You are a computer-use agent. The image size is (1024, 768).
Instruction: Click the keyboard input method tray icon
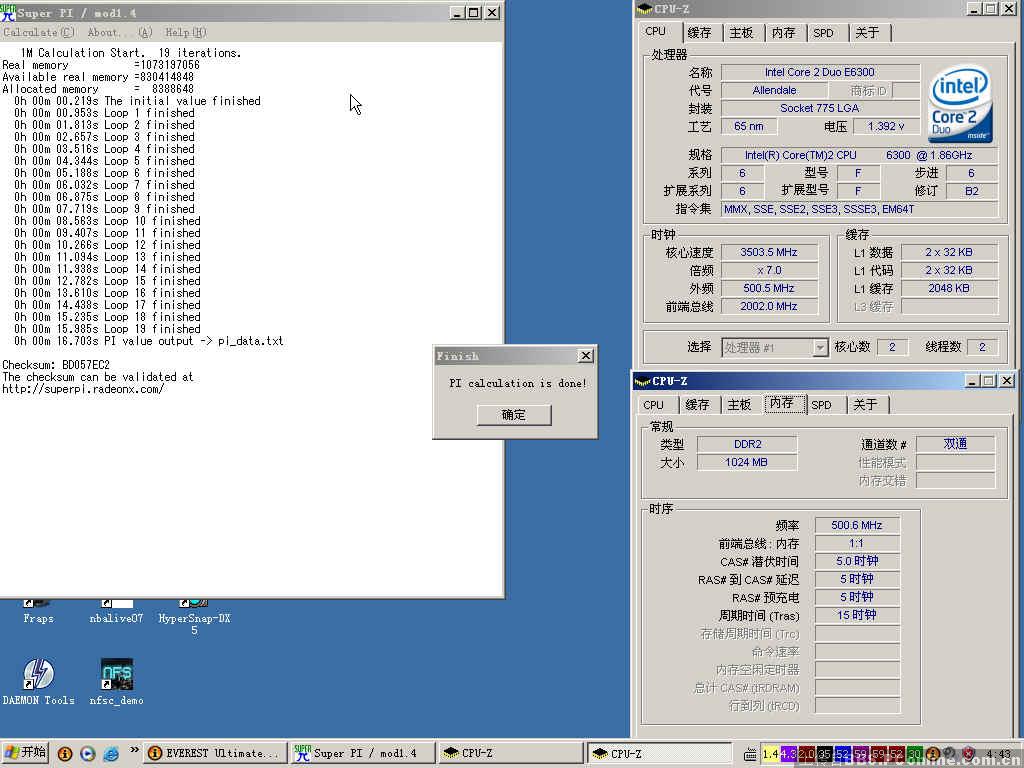(751, 754)
